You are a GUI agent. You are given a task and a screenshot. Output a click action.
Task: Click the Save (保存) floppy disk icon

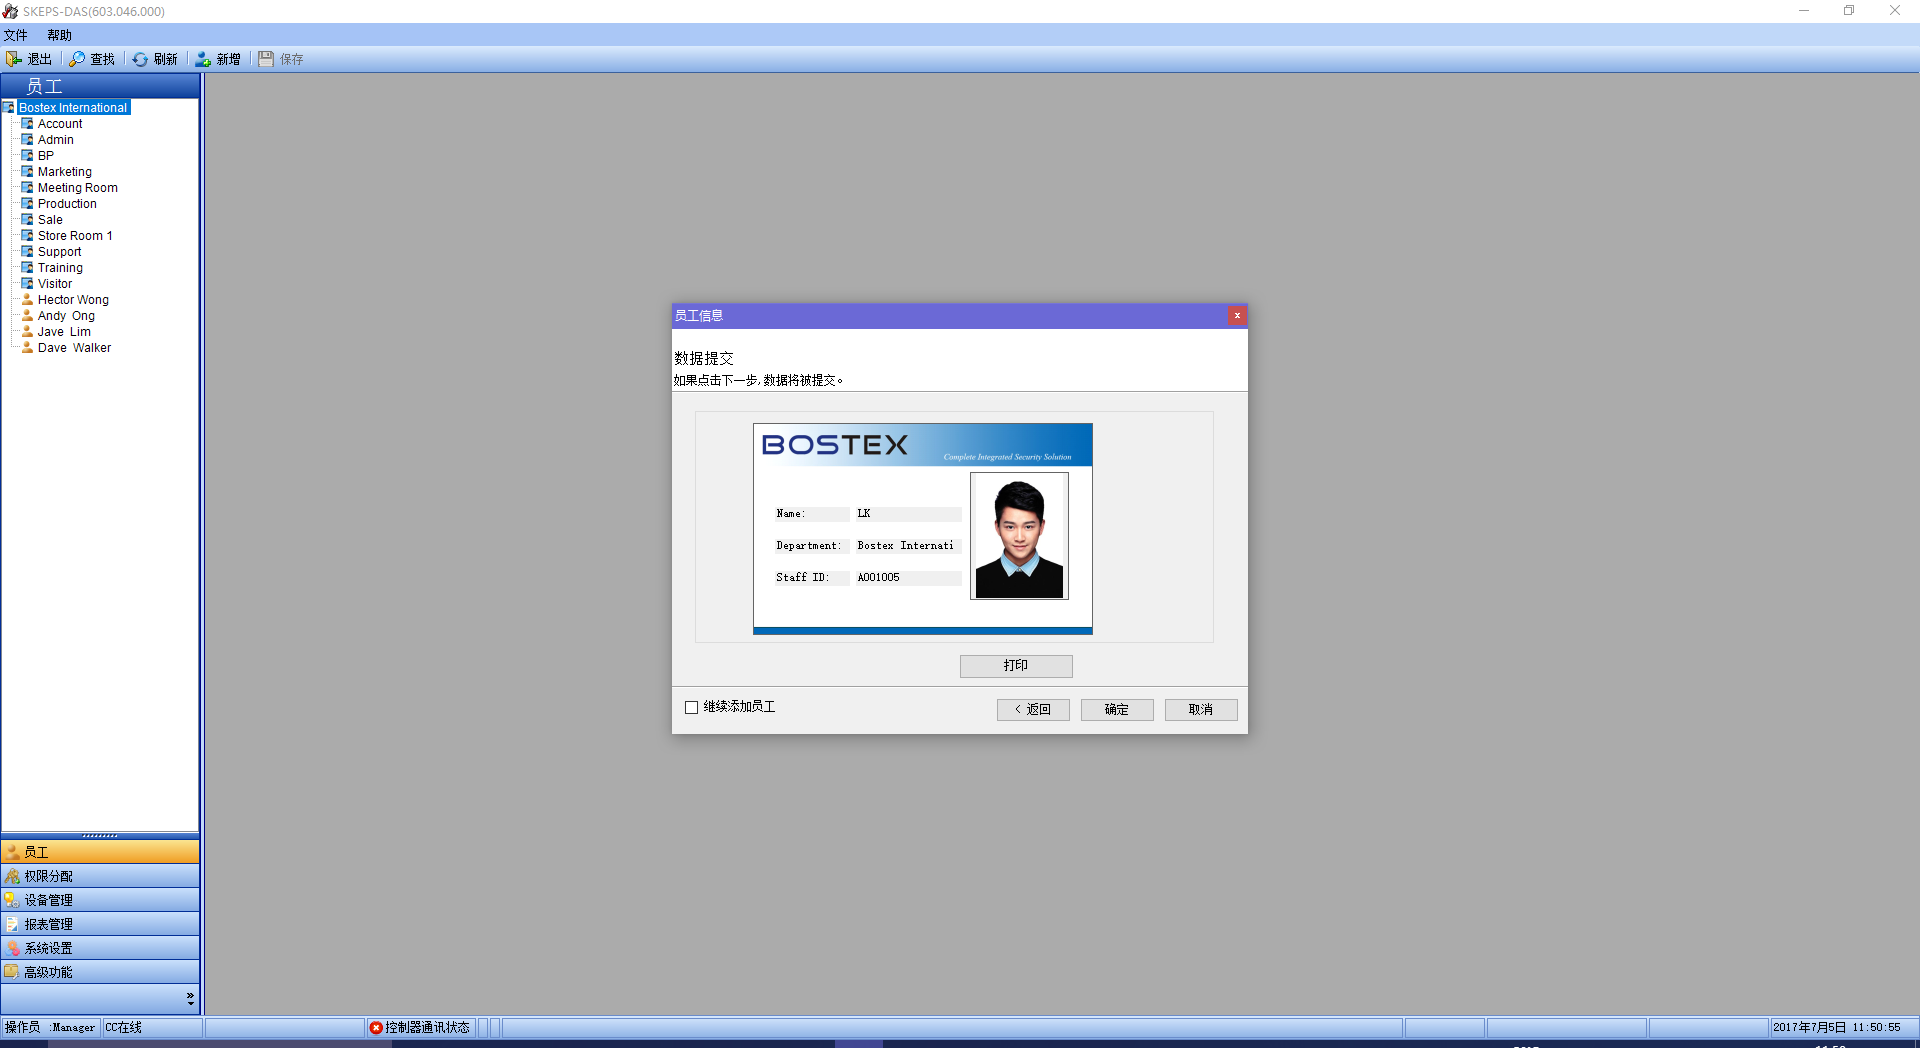pos(266,59)
